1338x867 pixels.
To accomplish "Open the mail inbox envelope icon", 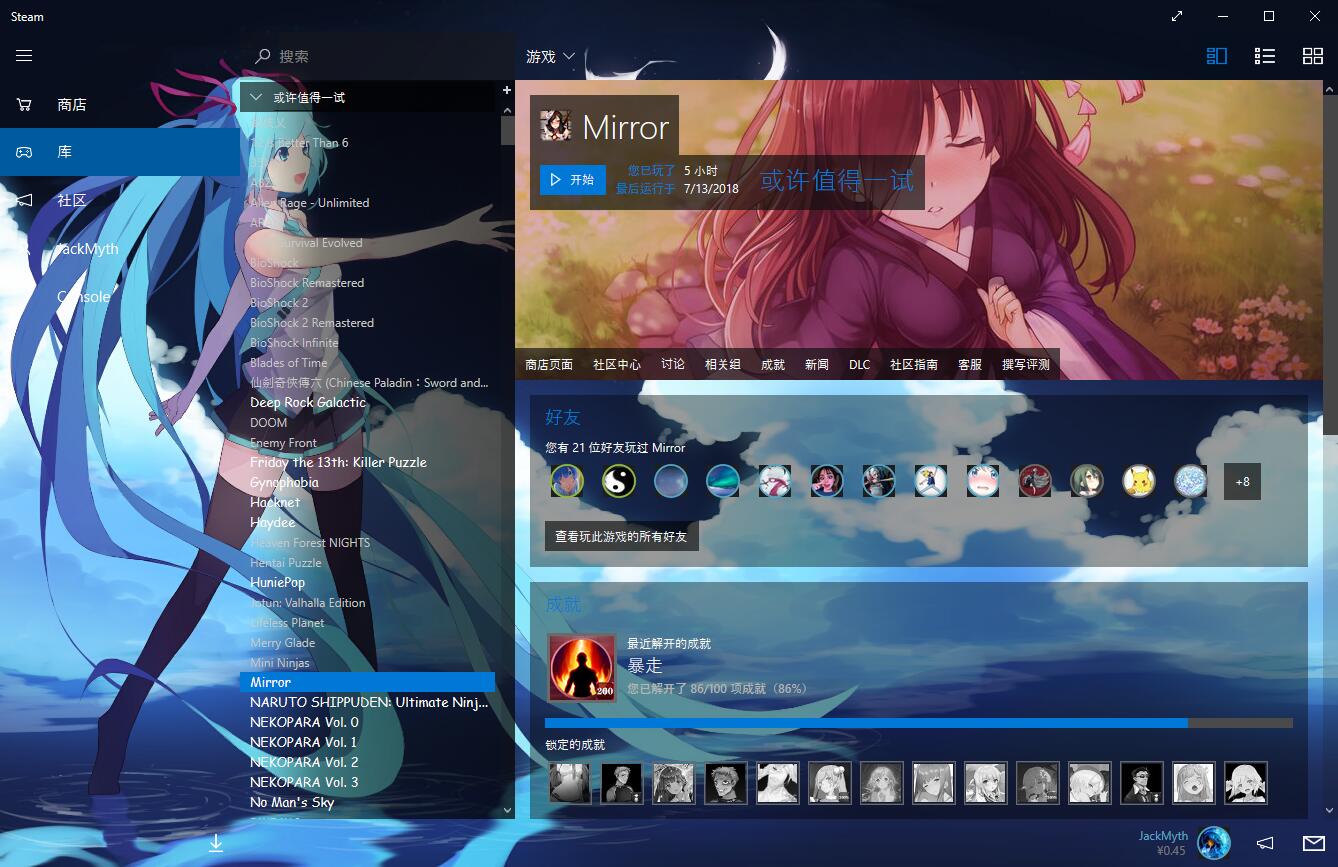I will pos(1313,843).
